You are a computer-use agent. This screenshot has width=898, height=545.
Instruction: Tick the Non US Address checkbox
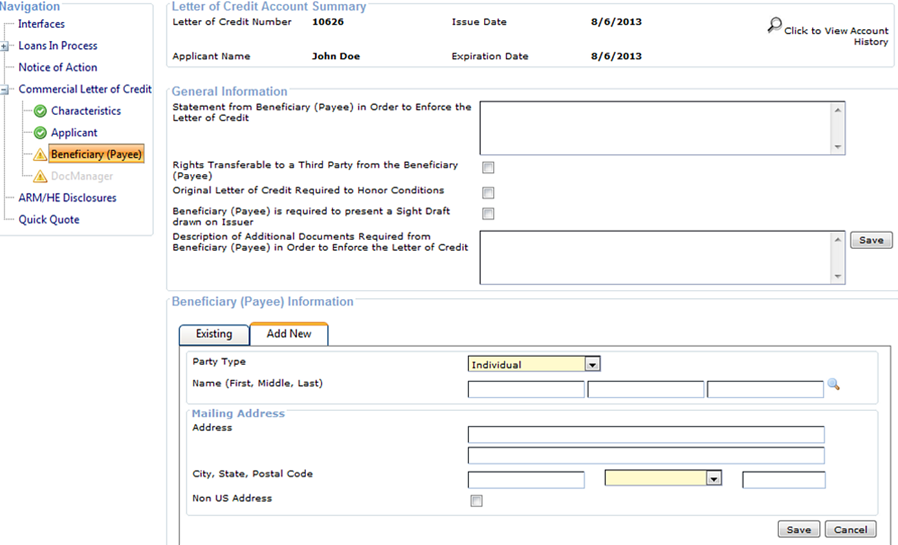(476, 501)
